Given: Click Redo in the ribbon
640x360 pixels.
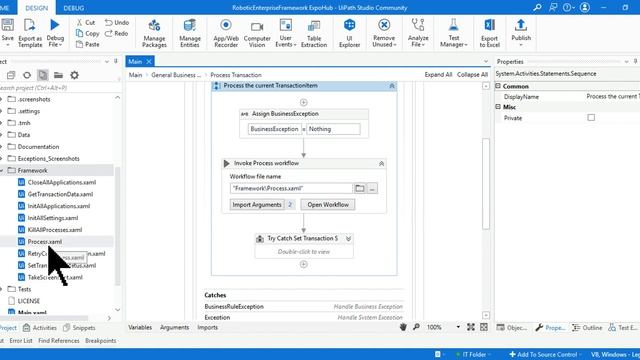Looking at the screenshot, I should [x=116, y=33].
